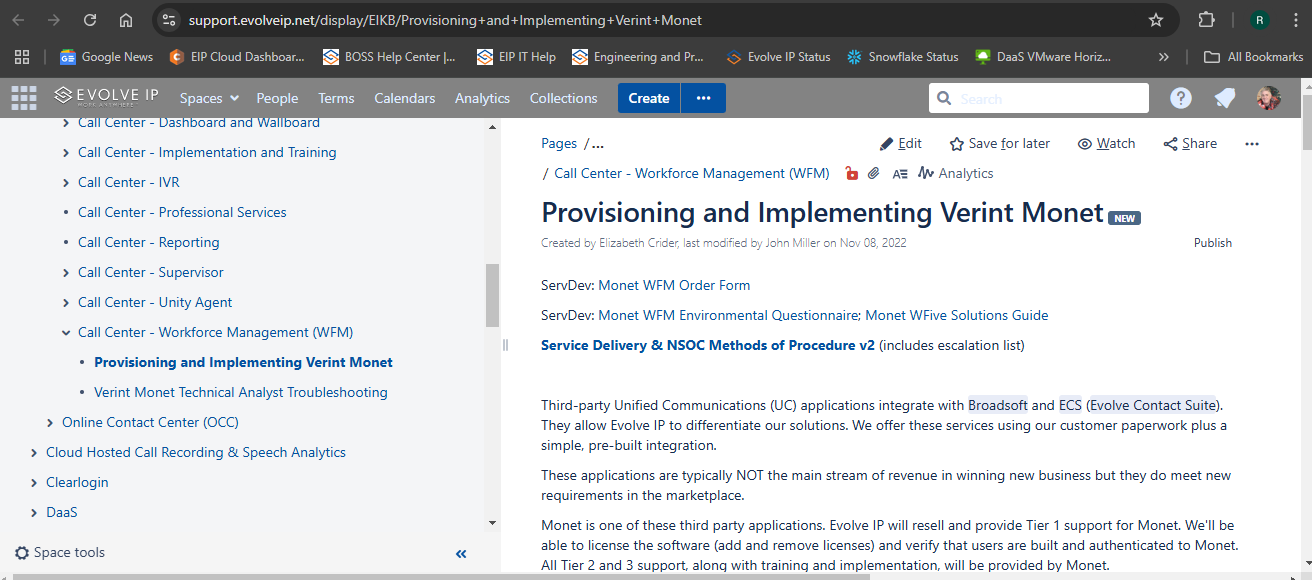The width and height of the screenshot is (1312, 580).
Task: Click the Help question mark icon
Action: (x=1181, y=98)
